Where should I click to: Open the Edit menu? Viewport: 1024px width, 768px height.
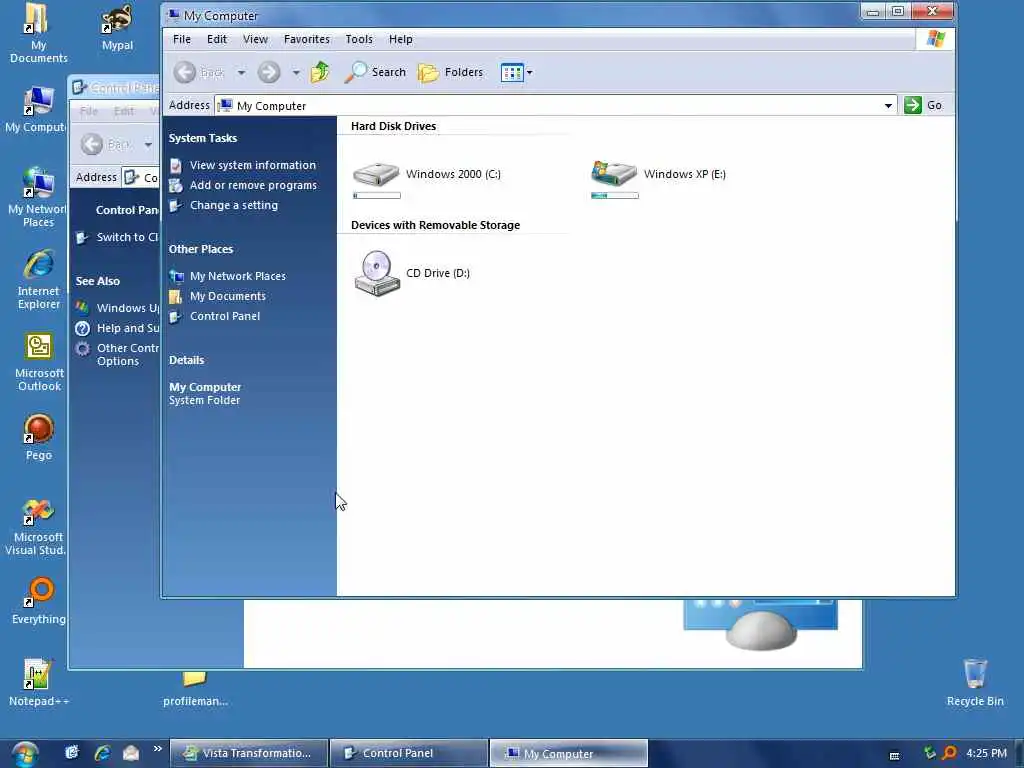[x=217, y=39]
